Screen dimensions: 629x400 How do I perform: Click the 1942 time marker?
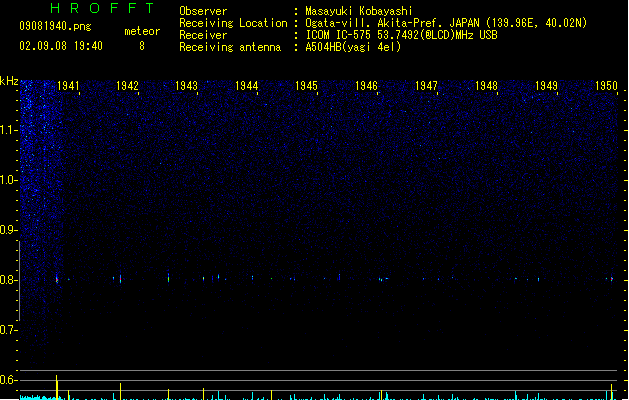click(x=127, y=86)
